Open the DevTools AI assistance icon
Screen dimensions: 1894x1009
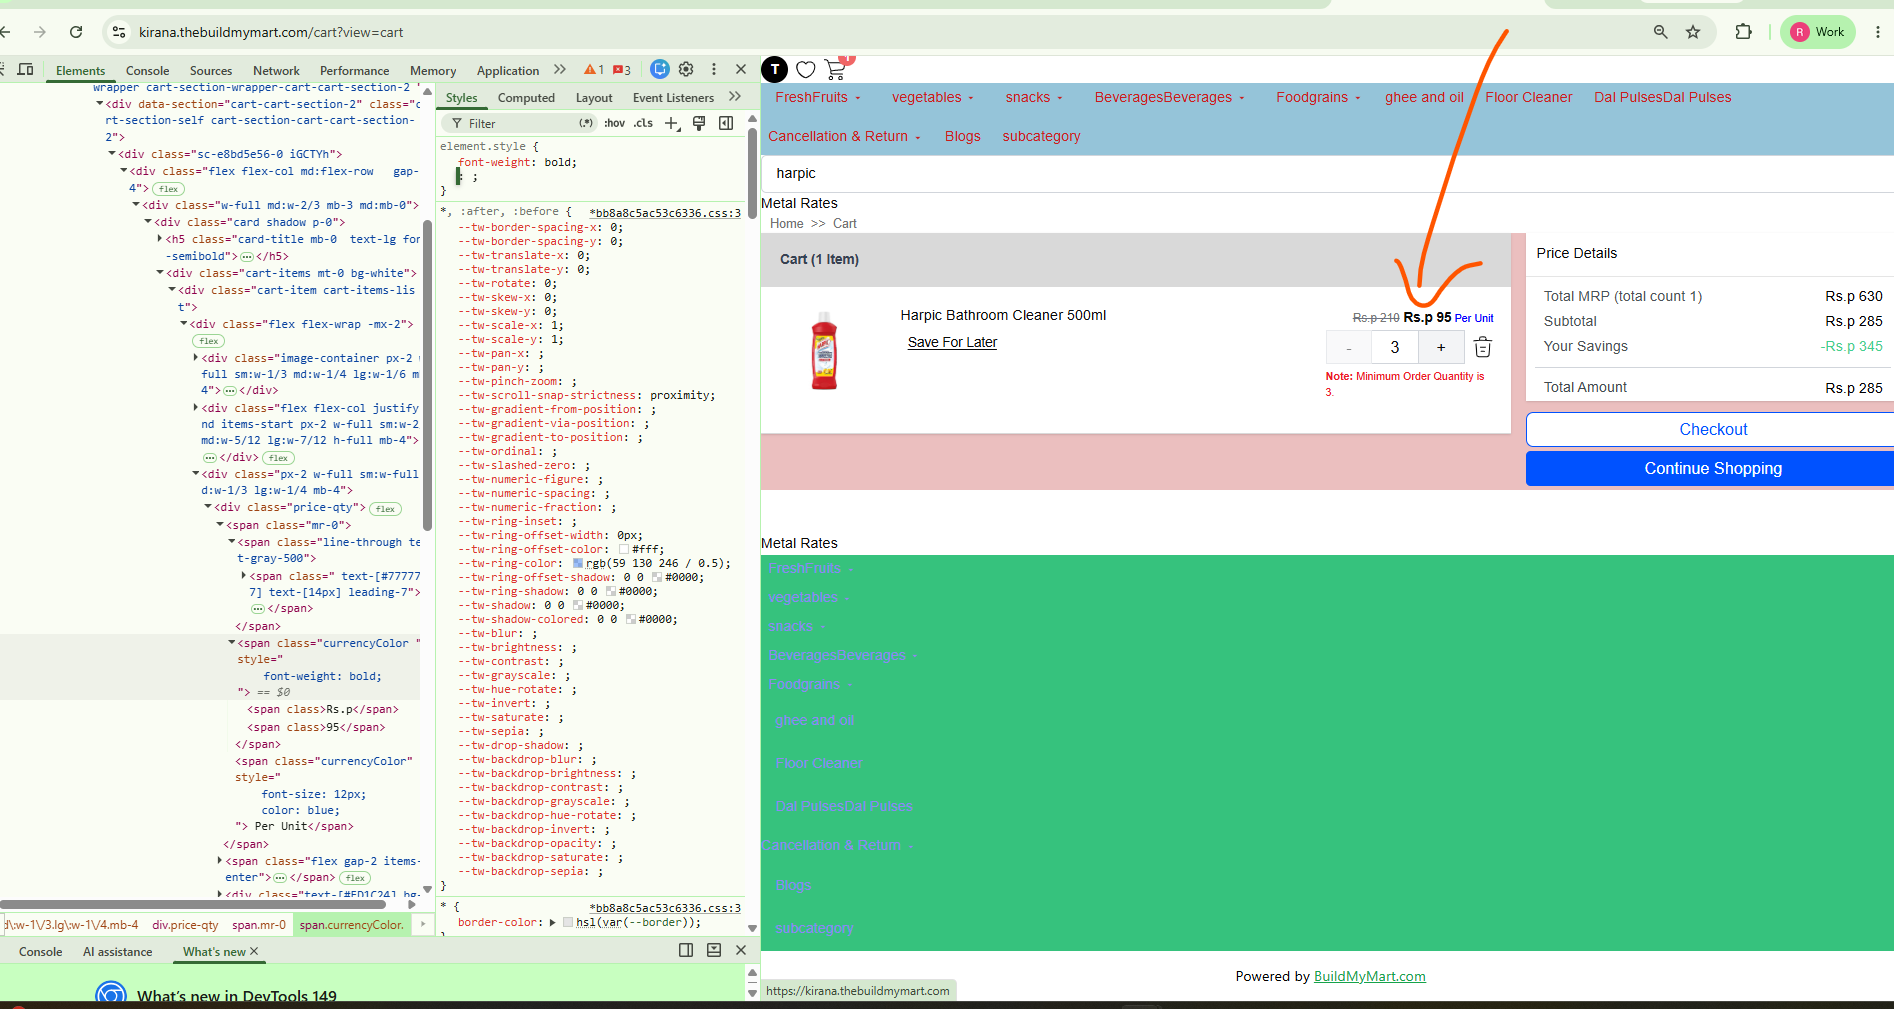pos(659,69)
